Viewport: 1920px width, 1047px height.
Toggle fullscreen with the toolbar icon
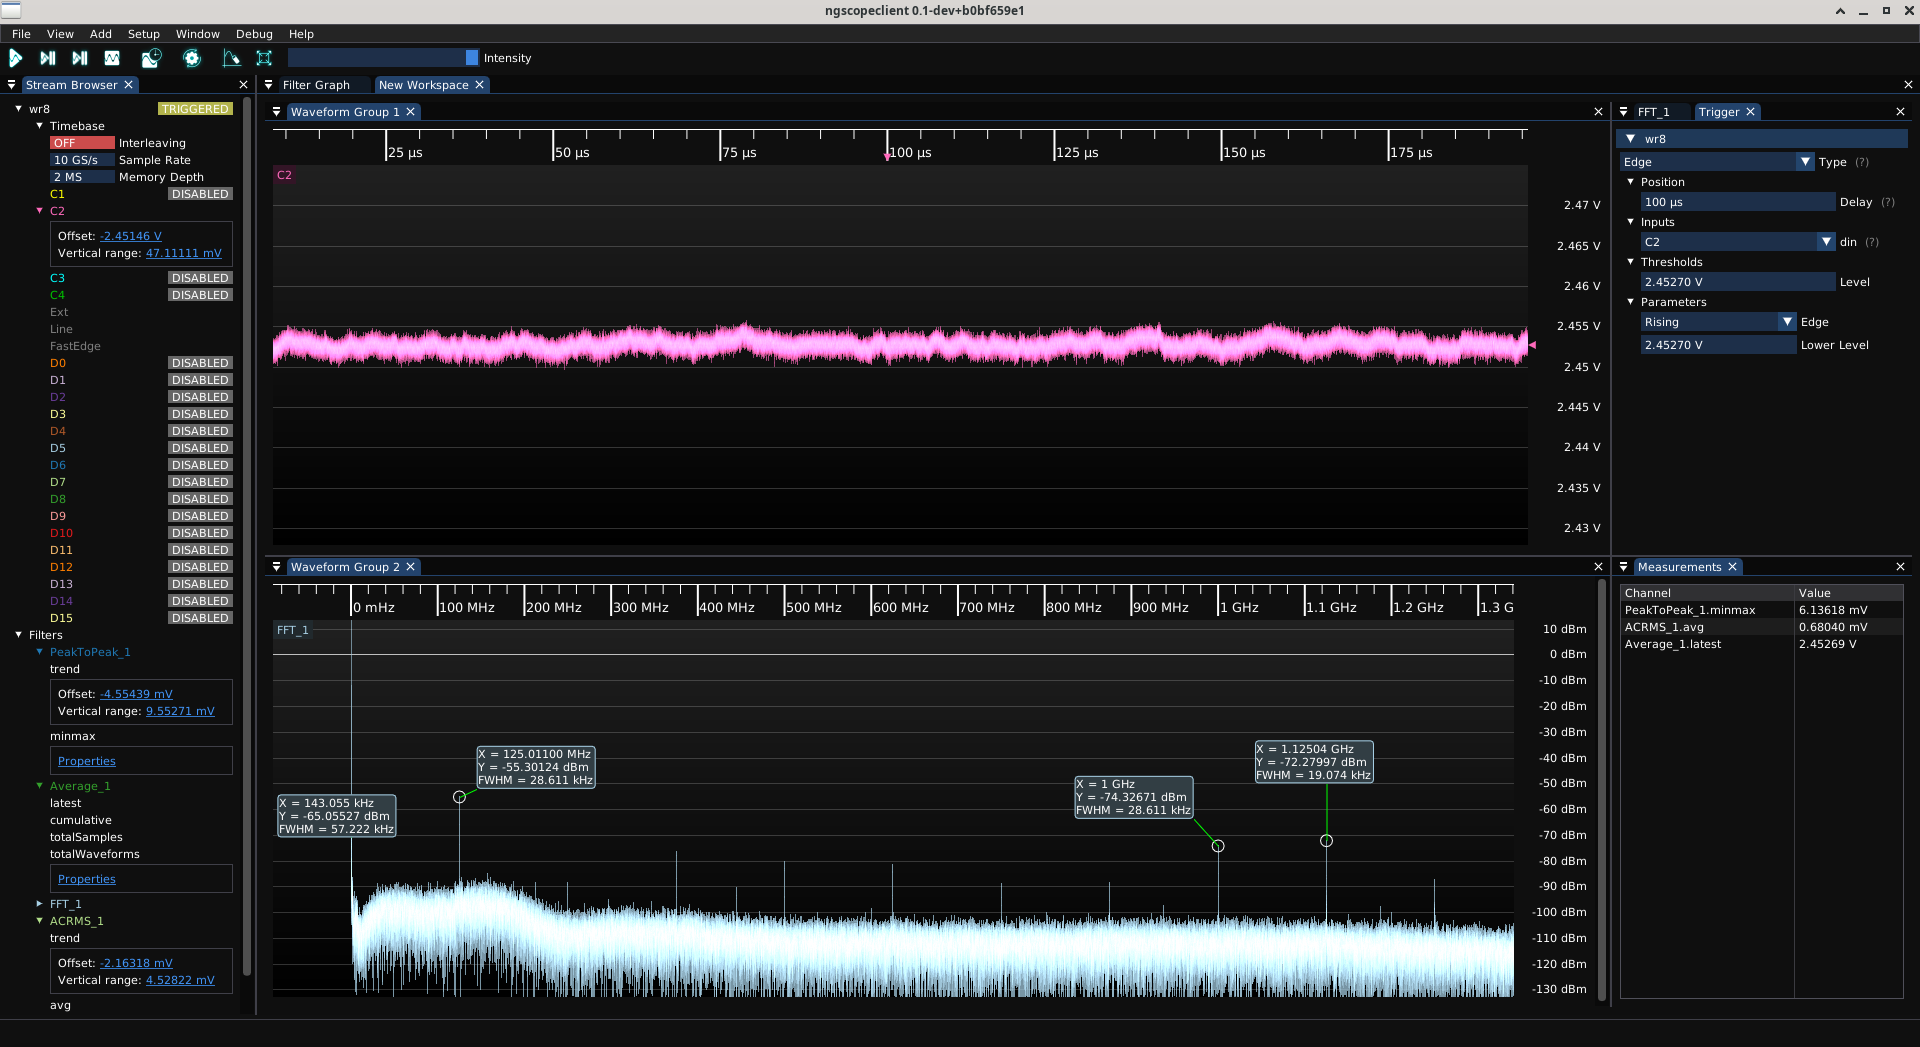(264, 58)
